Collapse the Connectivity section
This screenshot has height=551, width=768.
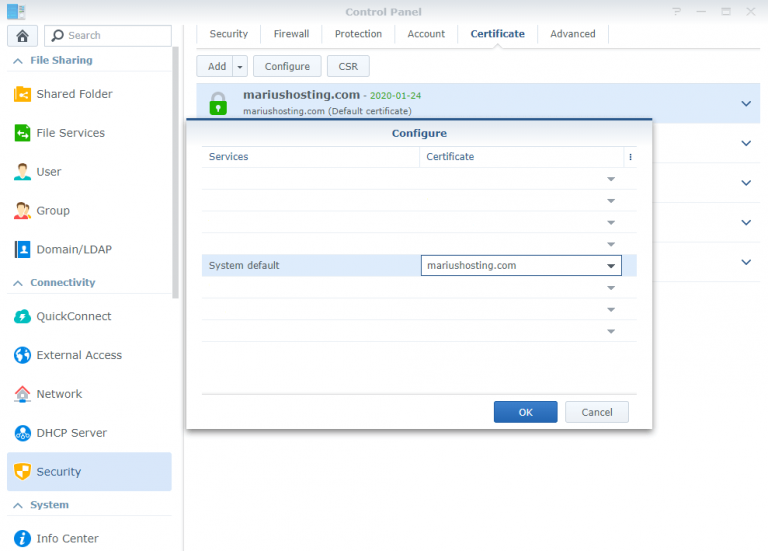click(x=18, y=283)
